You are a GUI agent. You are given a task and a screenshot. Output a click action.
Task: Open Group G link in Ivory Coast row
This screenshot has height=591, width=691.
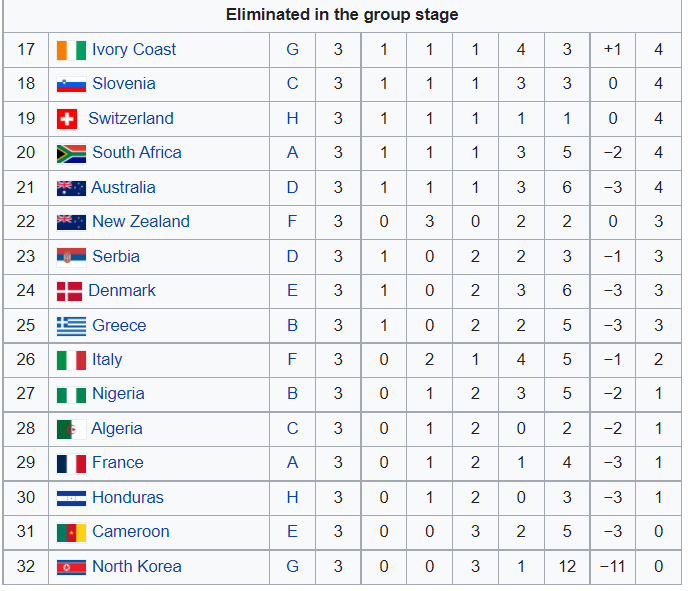click(293, 50)
